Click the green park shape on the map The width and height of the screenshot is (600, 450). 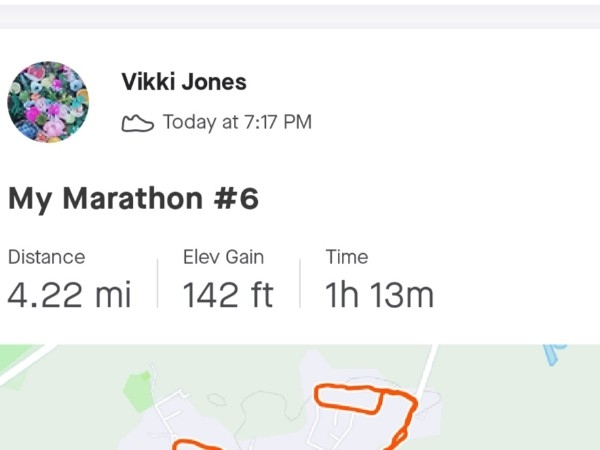pyautogui.click(x=137, y=389)
